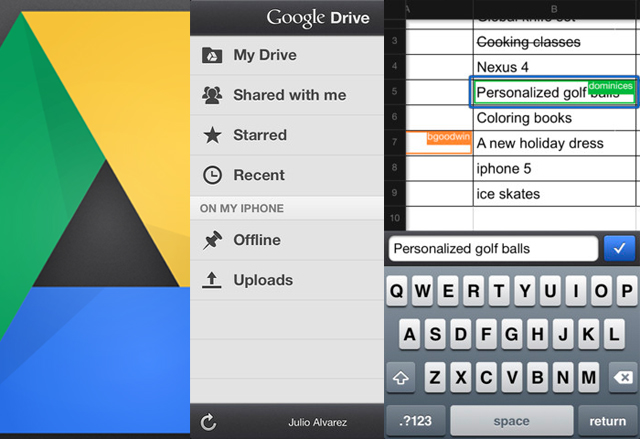Select the Coloring books cell

[x=554, y=118]
